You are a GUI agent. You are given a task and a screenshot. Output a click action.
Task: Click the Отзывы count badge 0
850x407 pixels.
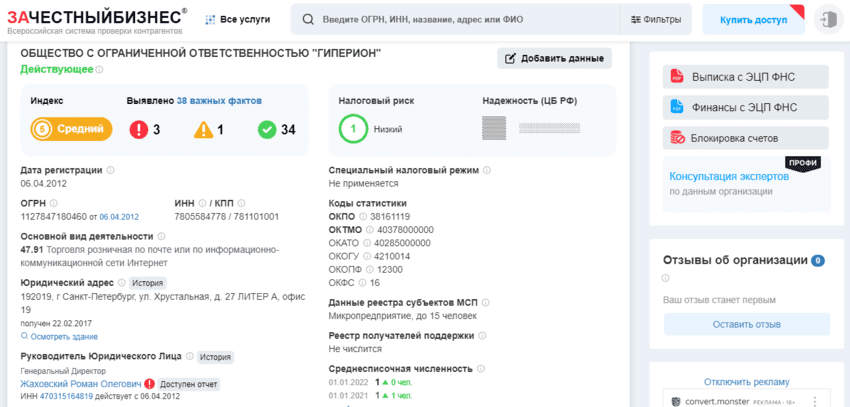(817, 261)
